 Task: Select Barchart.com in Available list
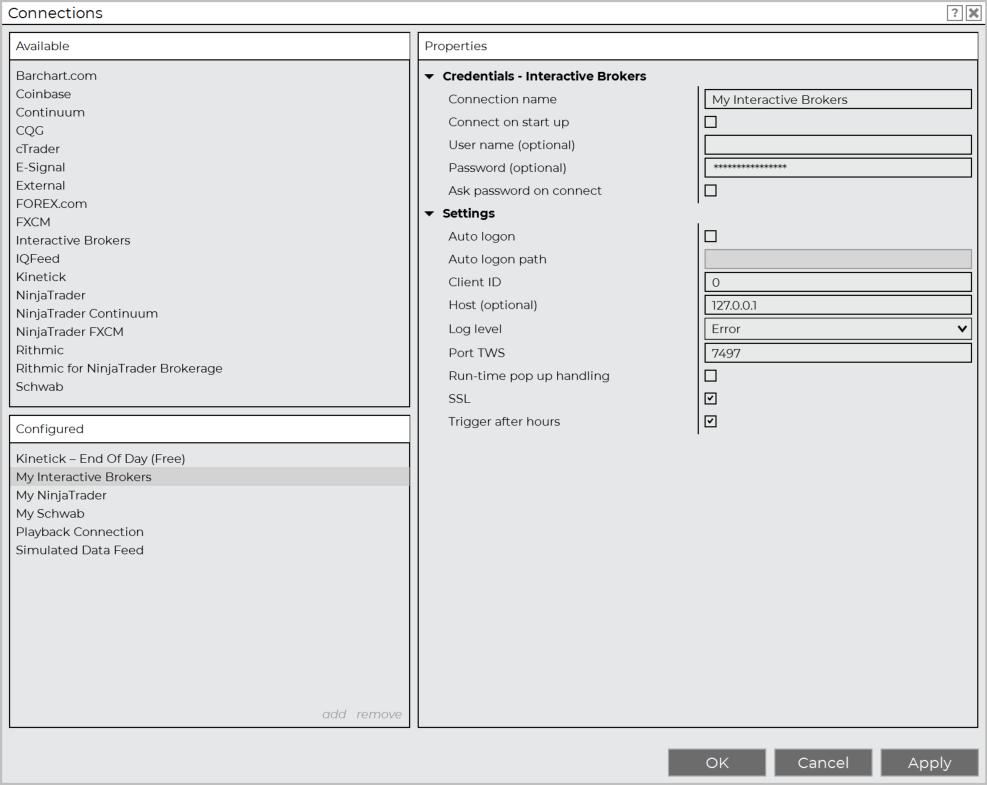click(57, 76)
